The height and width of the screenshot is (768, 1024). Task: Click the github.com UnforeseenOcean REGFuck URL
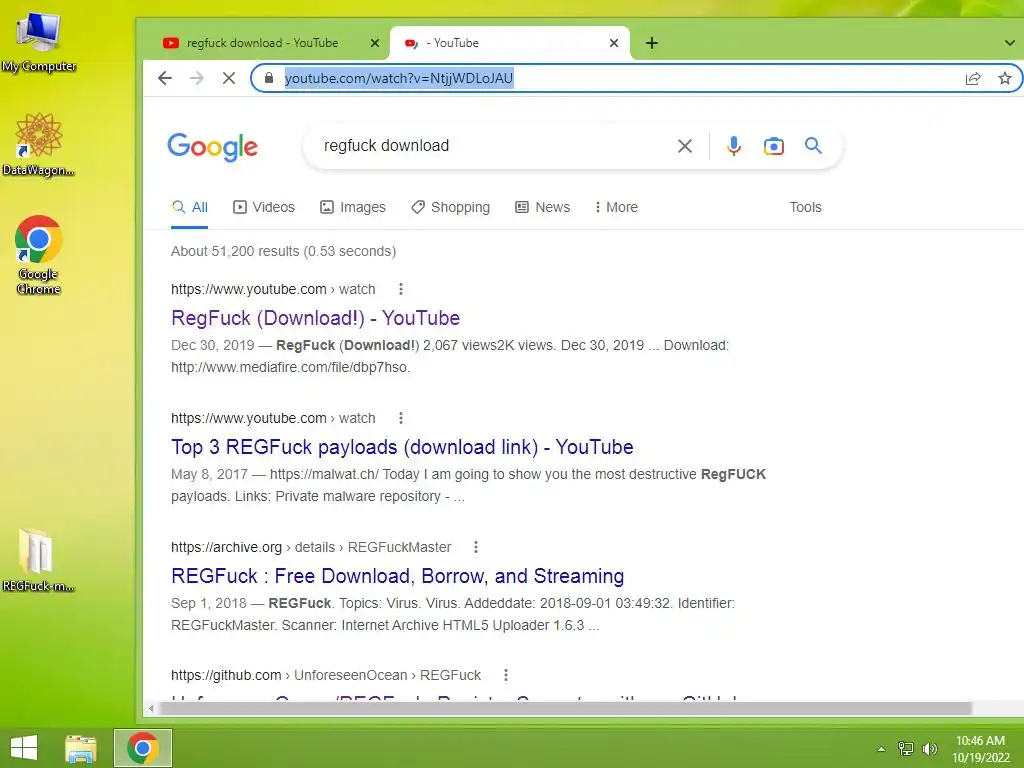pyautogui.click(x=326, y=675)
